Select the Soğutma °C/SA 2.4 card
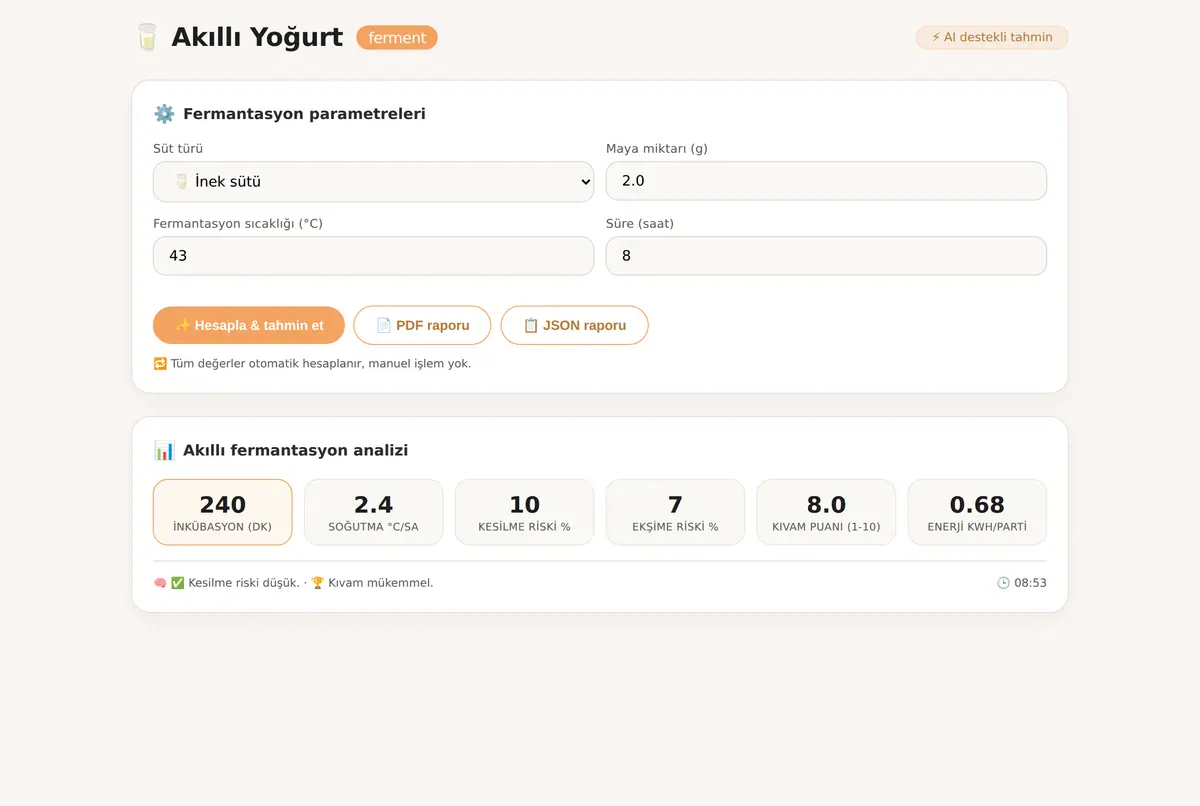1200x806 pixels. click(374, 513)
